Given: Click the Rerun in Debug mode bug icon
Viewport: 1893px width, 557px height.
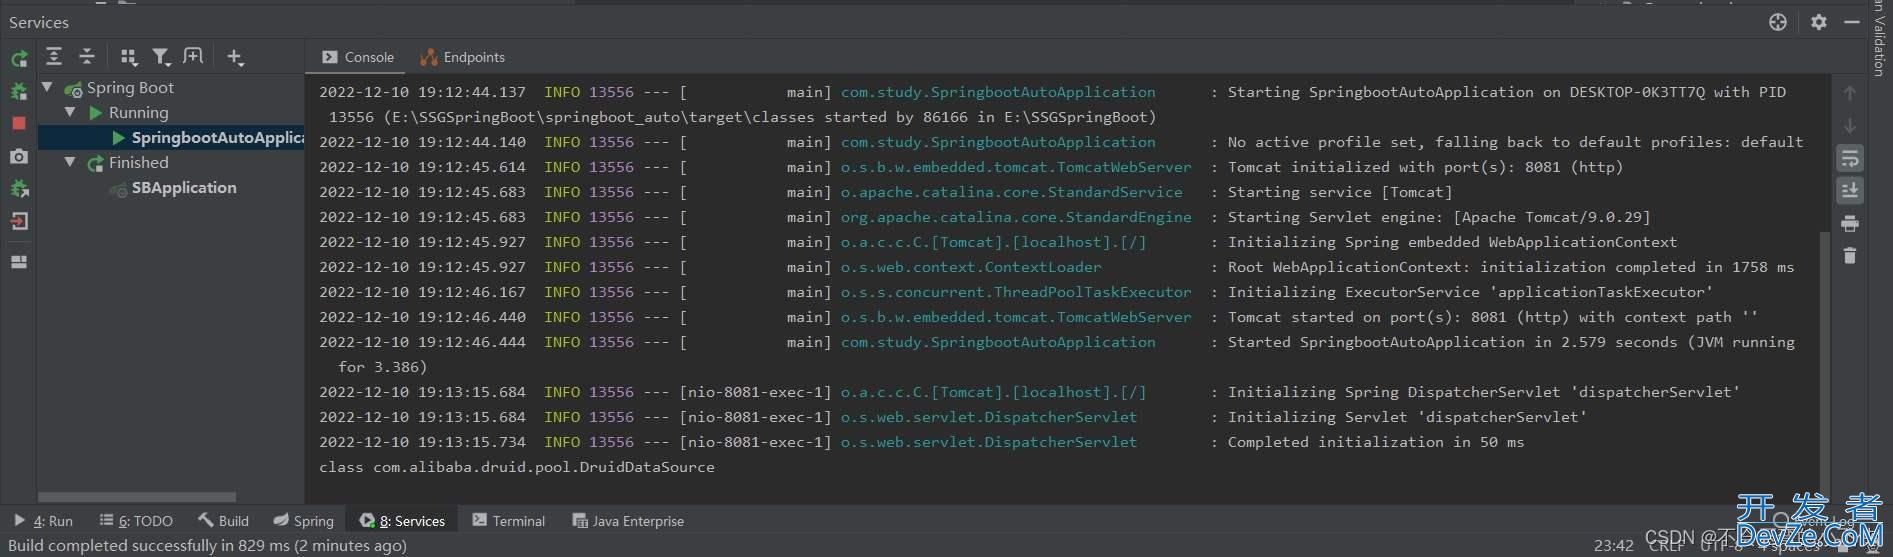Looking at the screenshot, I should pos(18,92).
